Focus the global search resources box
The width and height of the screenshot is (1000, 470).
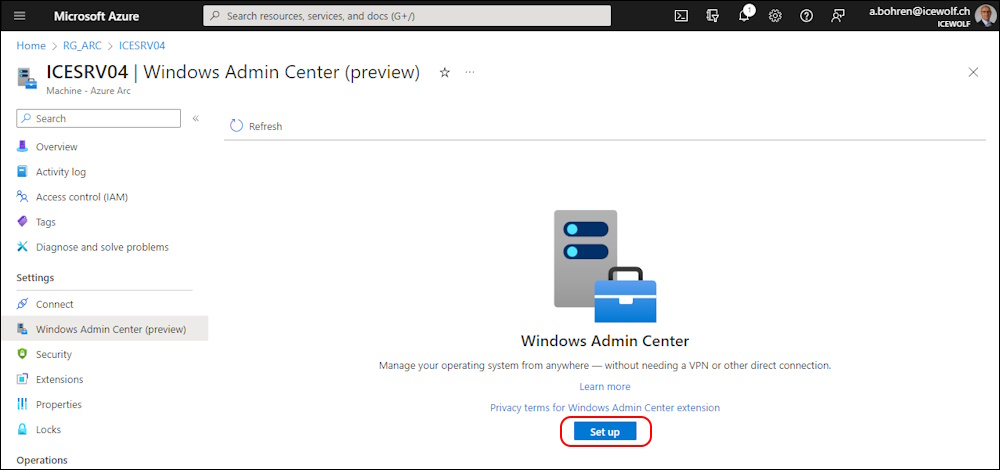coord(407,16)
